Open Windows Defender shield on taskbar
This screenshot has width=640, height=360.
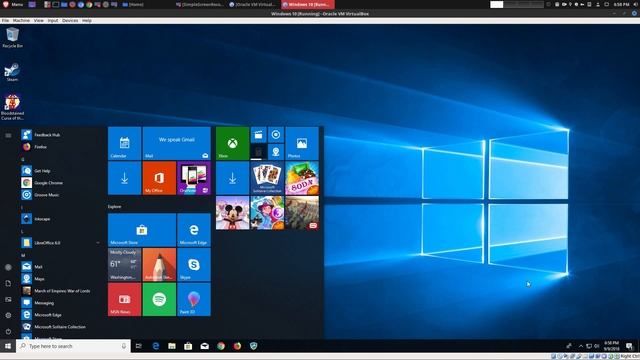click(x=253, y=346)
